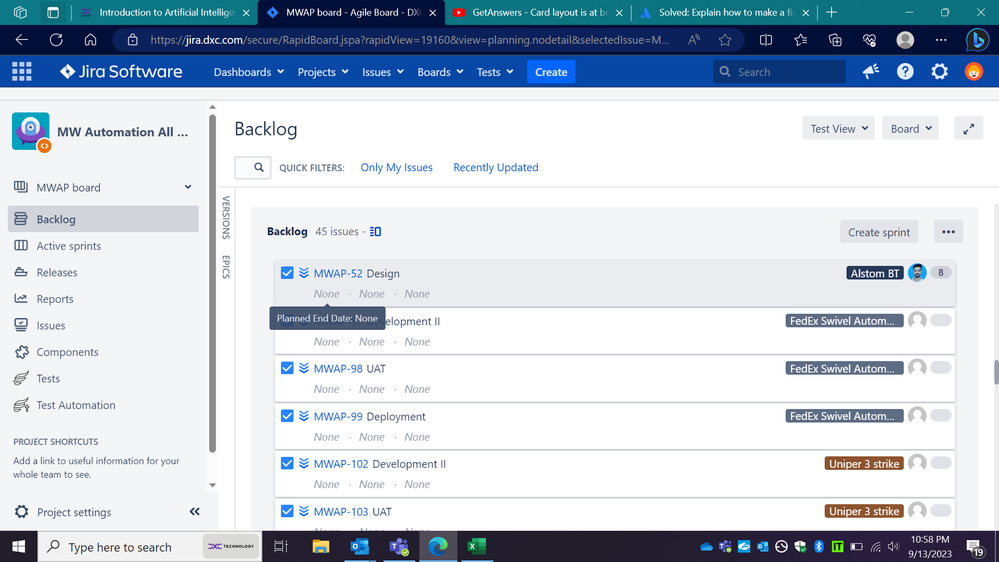Apply Only My Issues quick filter
The image size is (999, 562).
click(396, 167)
